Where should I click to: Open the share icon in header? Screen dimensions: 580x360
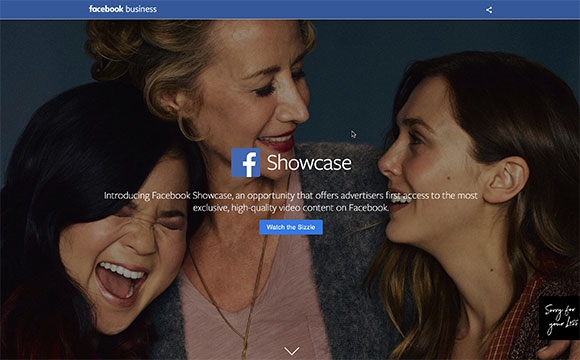489,10
